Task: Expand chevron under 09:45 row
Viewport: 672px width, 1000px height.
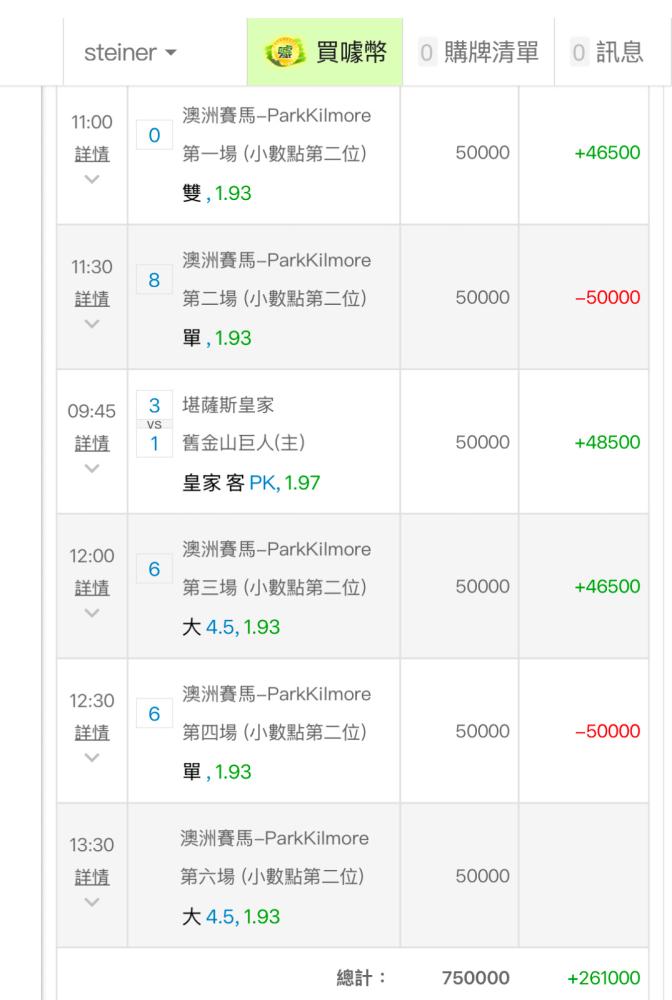Action: tap(92, 468)
